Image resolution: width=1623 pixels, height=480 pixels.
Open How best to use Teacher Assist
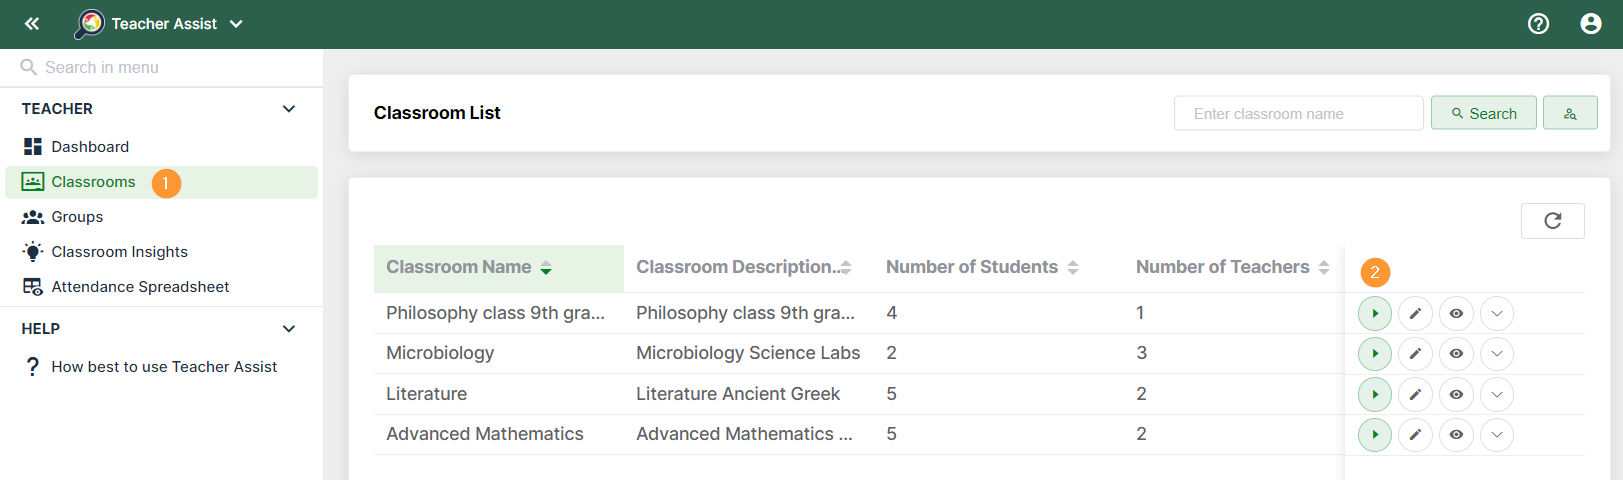click(x=164, y=367)
